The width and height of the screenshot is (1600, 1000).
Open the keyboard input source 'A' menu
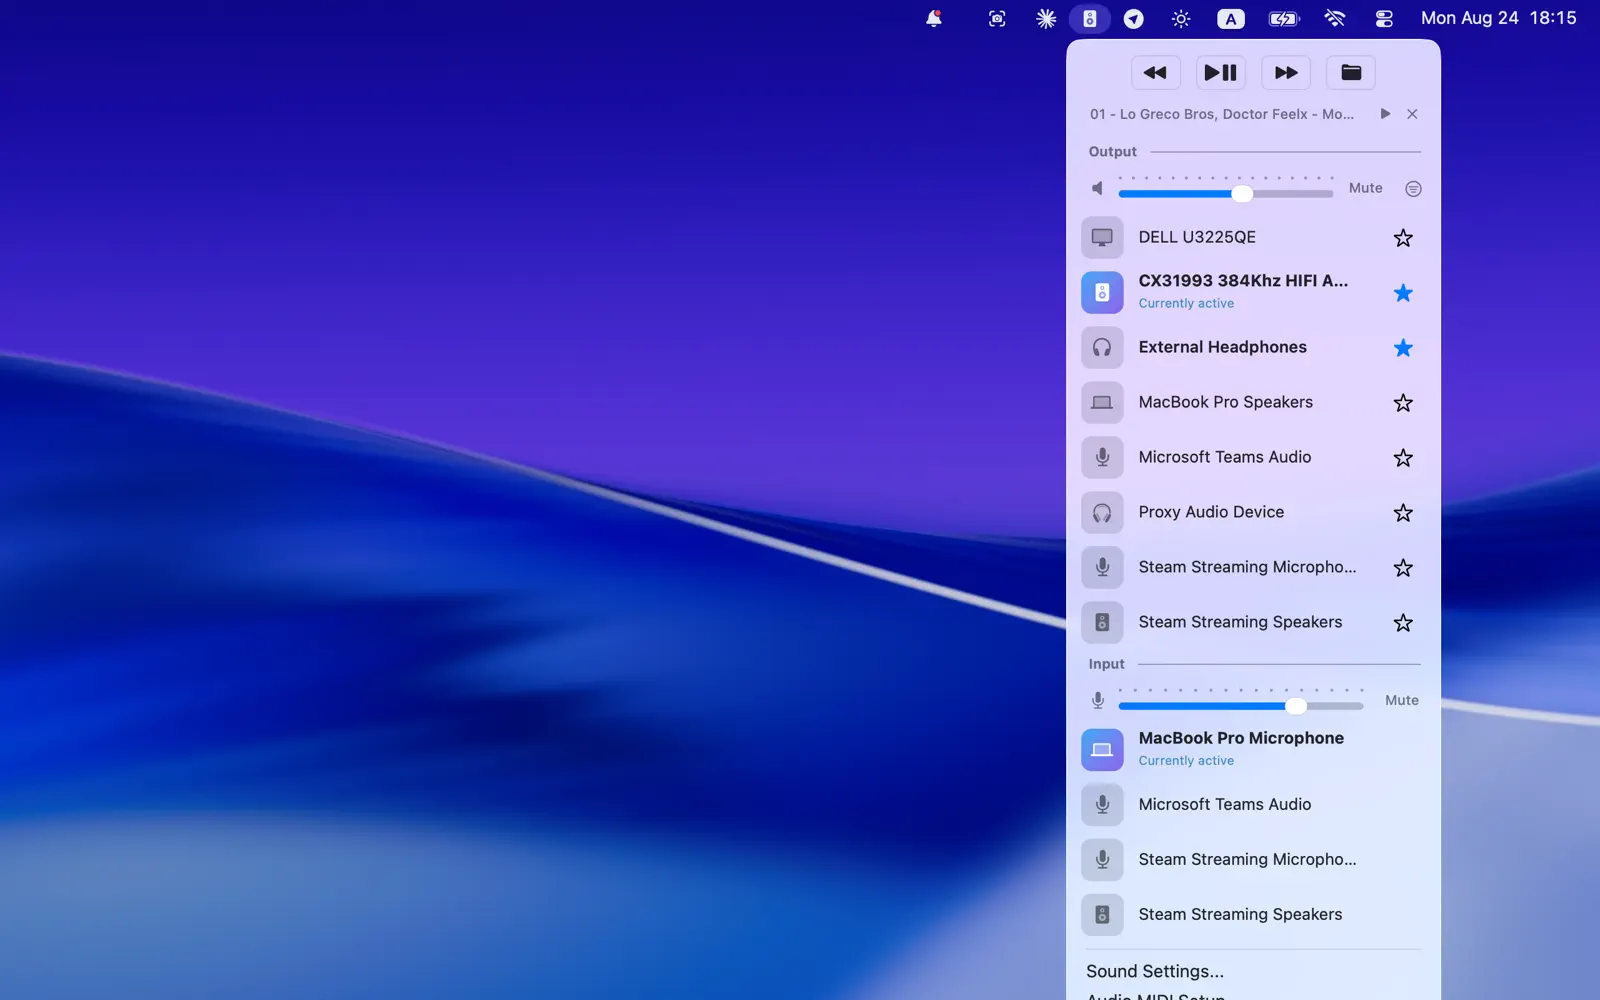tap(1231, 18)
